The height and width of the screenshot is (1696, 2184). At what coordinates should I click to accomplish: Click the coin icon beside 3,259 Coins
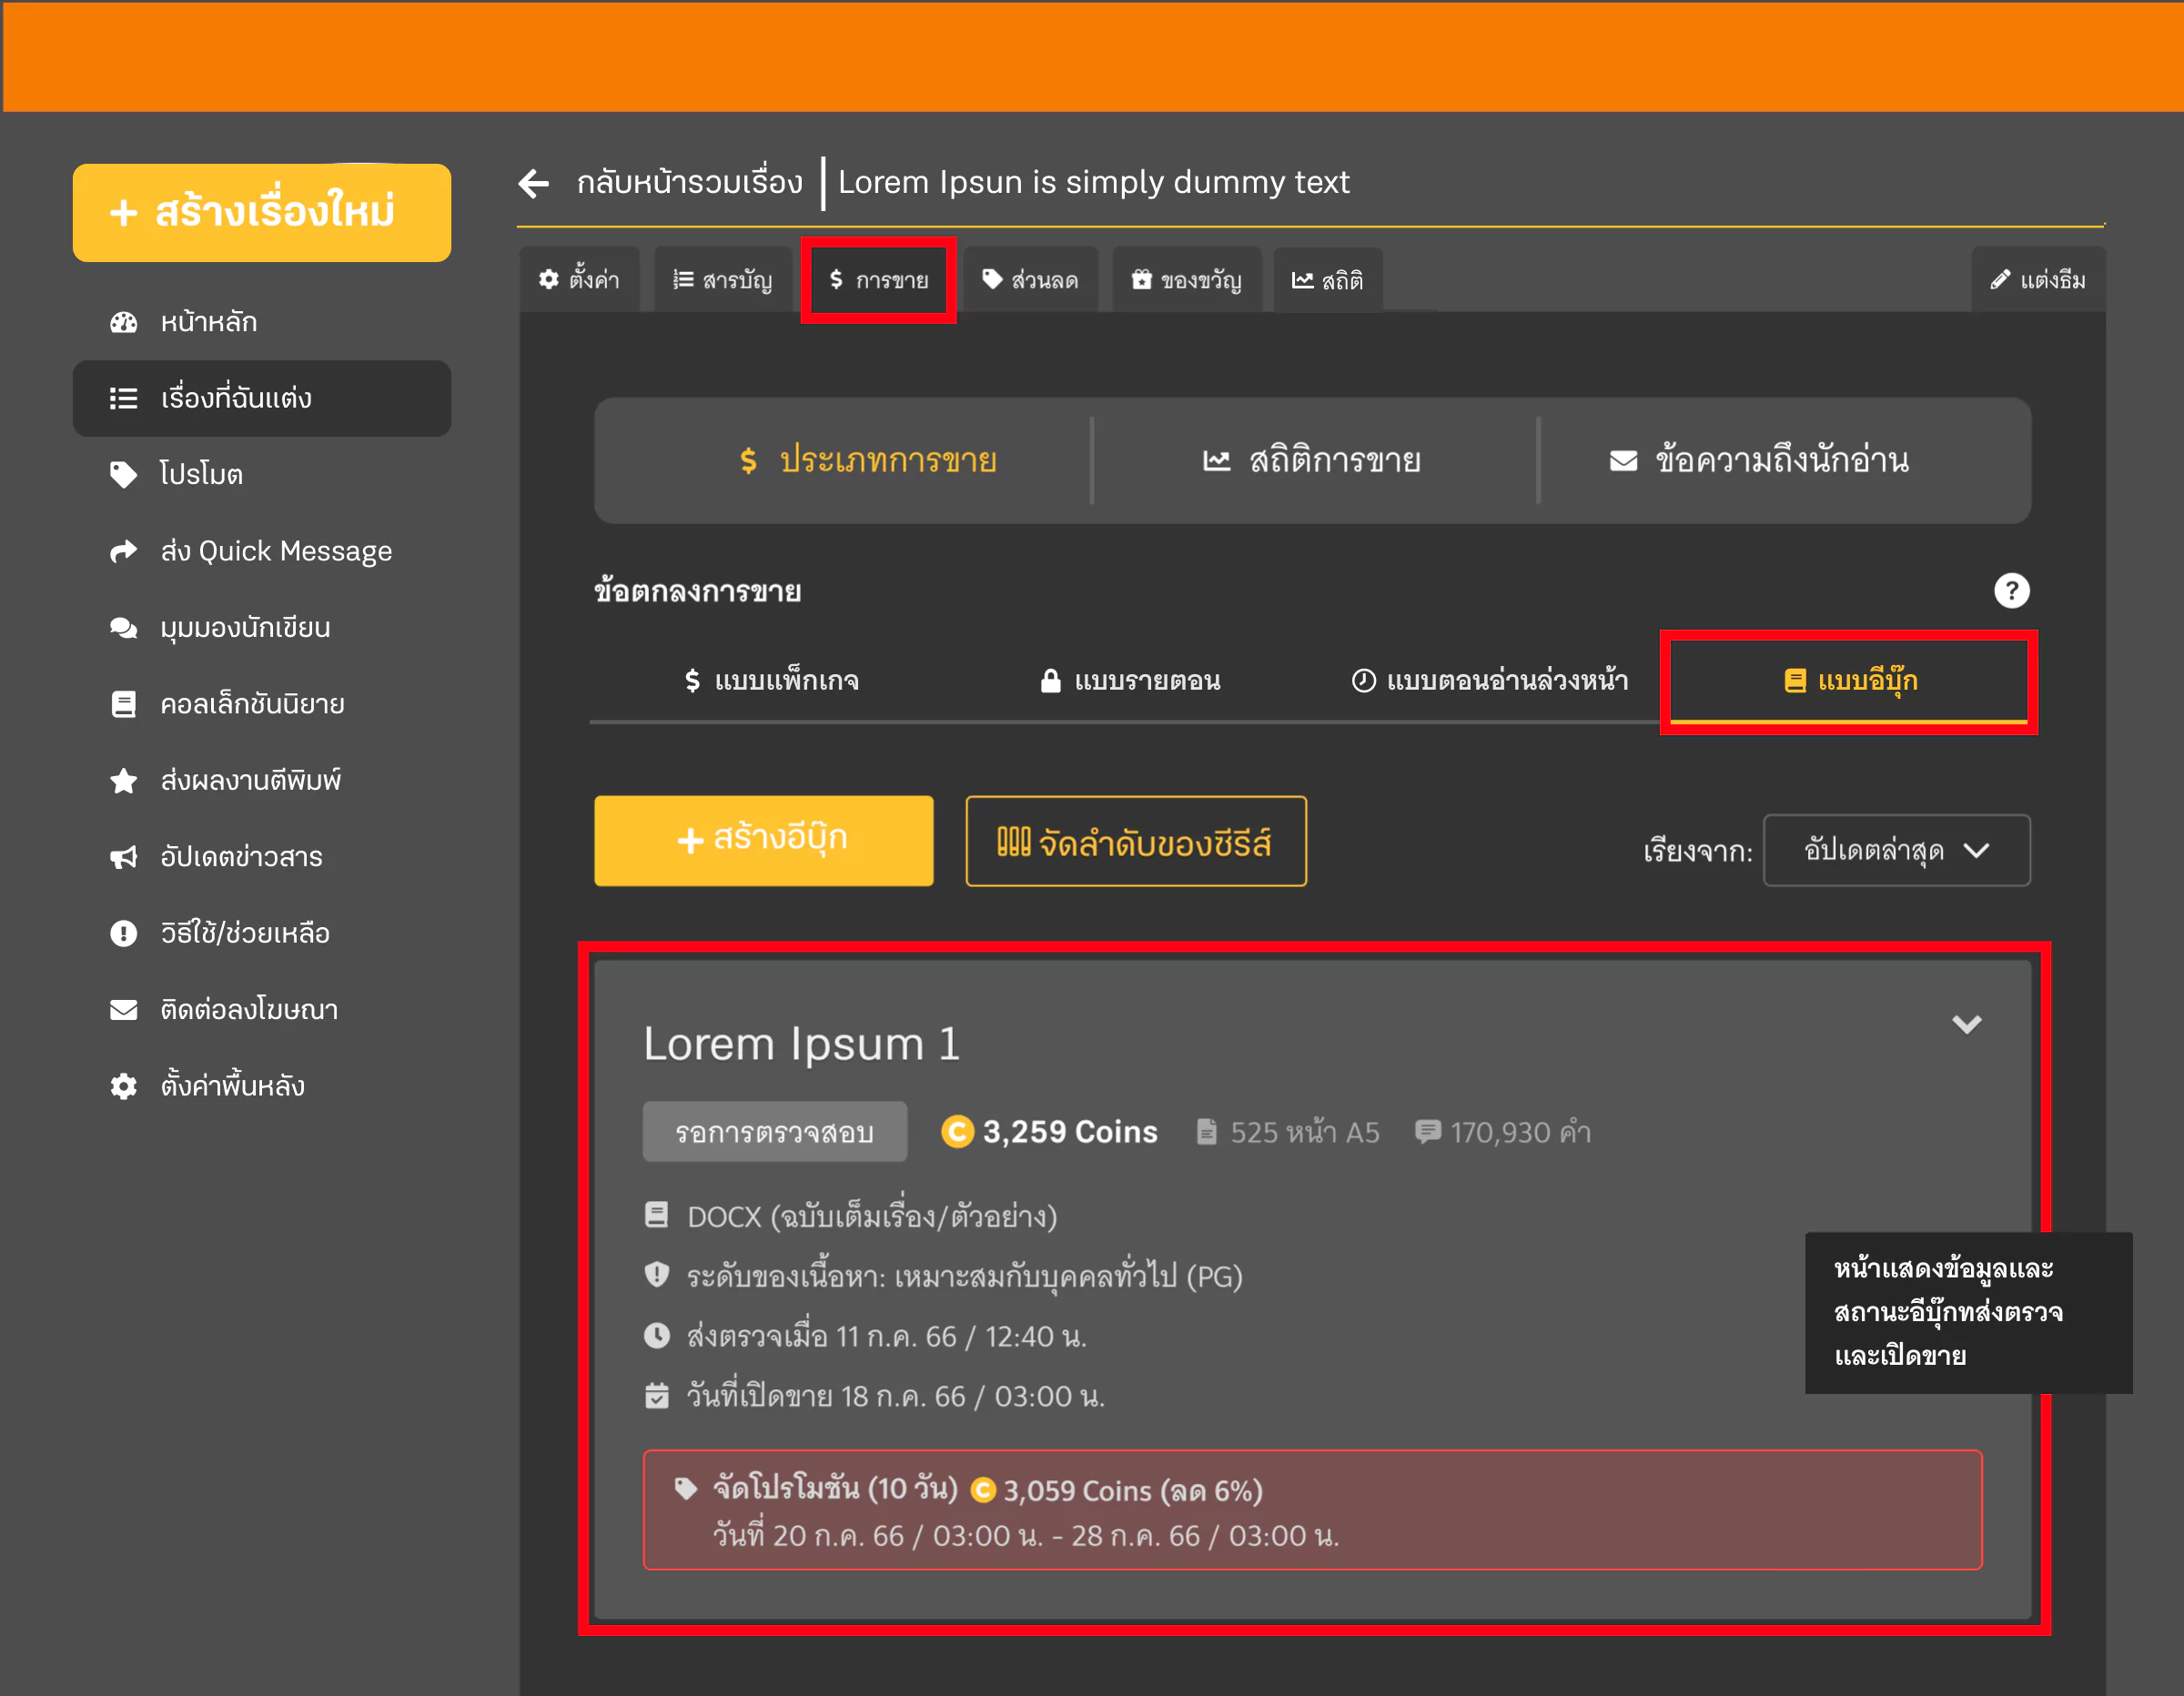coord(957,1131)
